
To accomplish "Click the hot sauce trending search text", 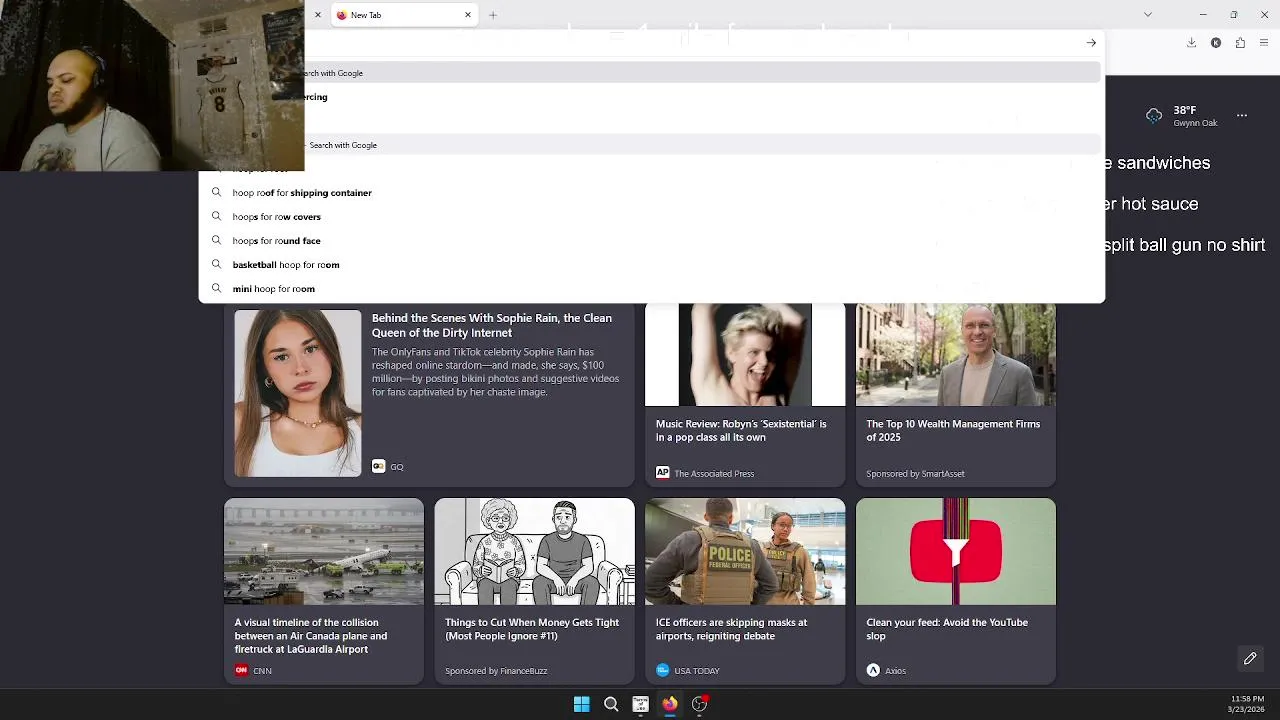I will (1152, 204).
